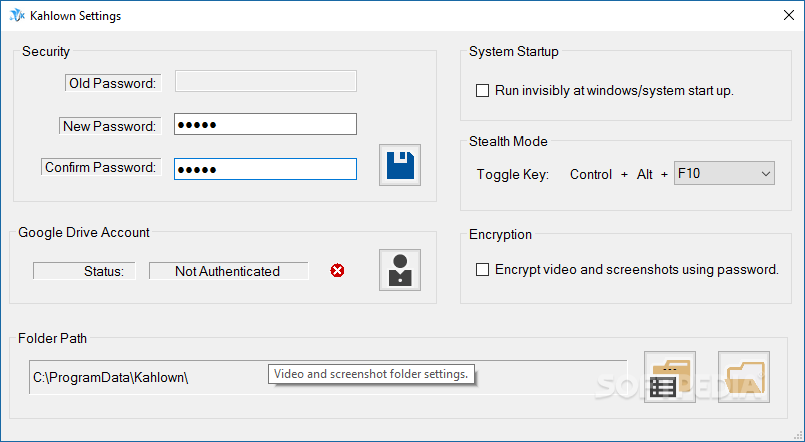Image resolution: width=805 pixels, height=442 pixels.
Task: Click the Folder Path group title
Action: pos(52,338)
